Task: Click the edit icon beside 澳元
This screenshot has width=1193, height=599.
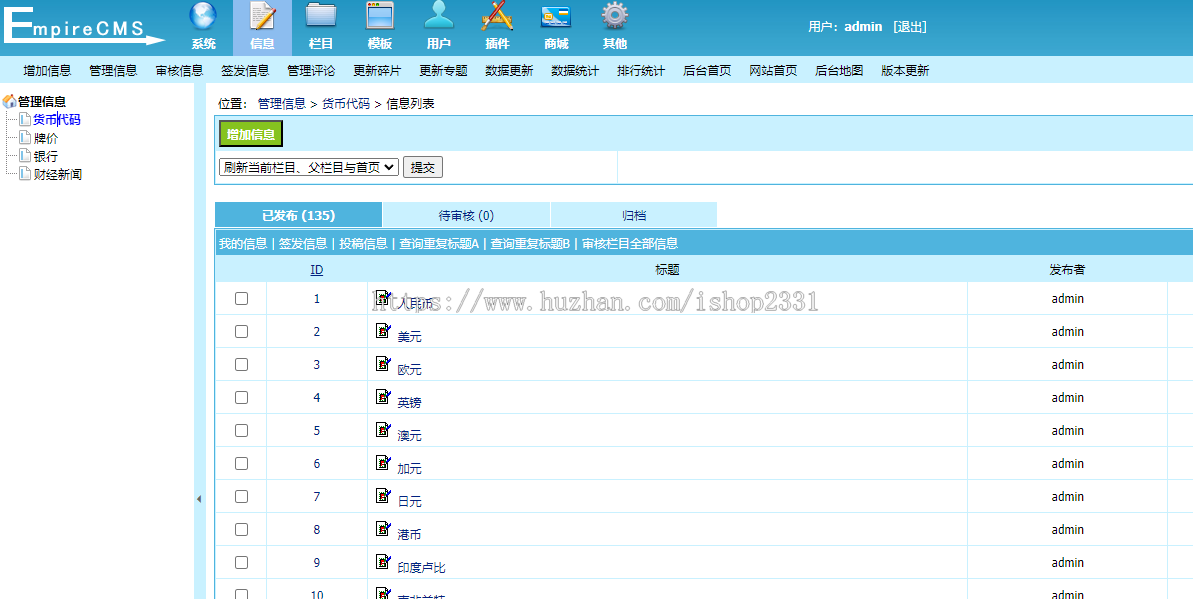Action: [x=383, y=429]
